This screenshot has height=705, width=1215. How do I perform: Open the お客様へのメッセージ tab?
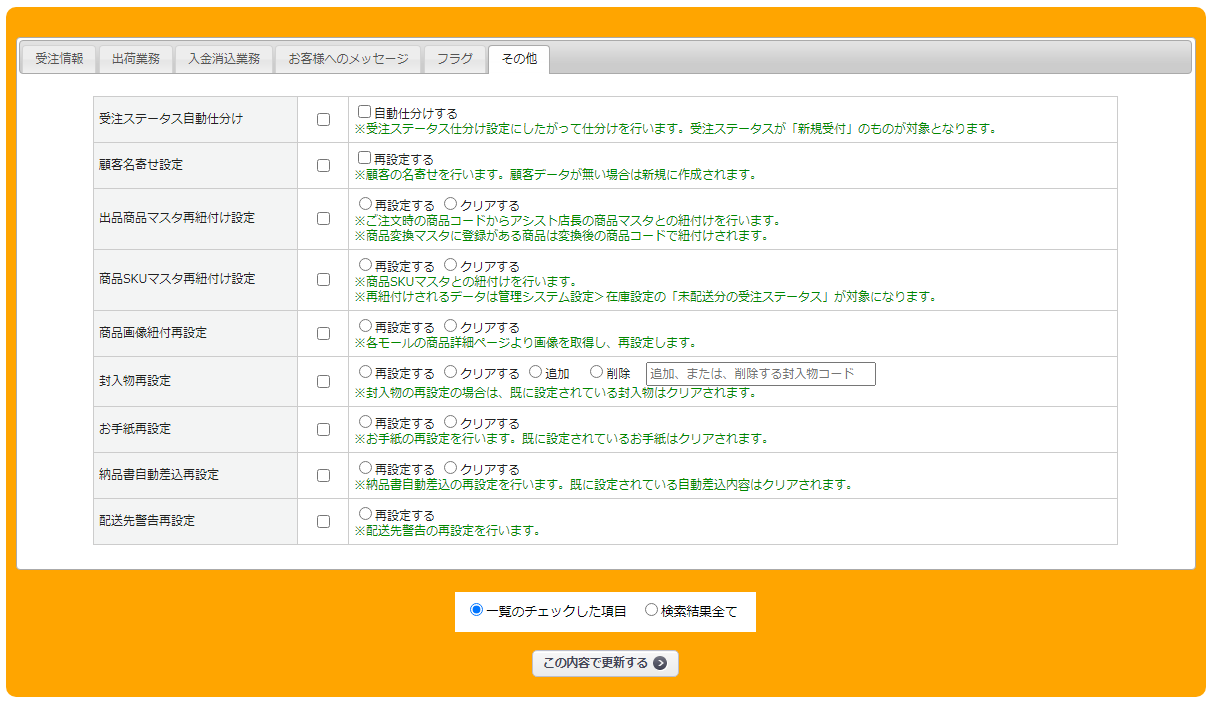348,59
